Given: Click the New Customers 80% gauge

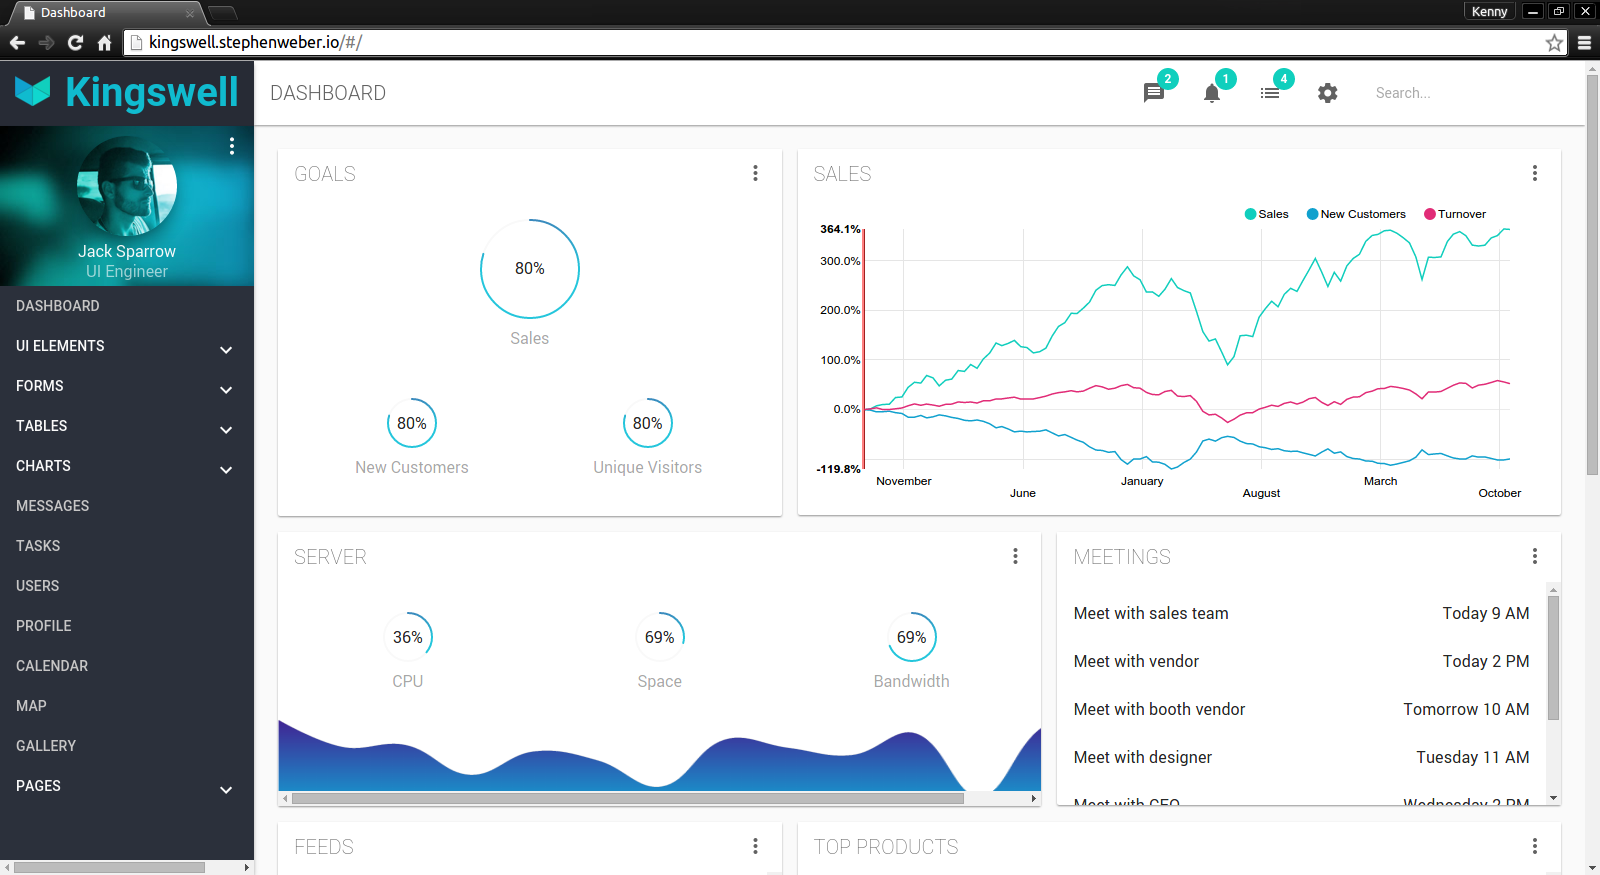Looking at the screenshot, I should point(412,423).
